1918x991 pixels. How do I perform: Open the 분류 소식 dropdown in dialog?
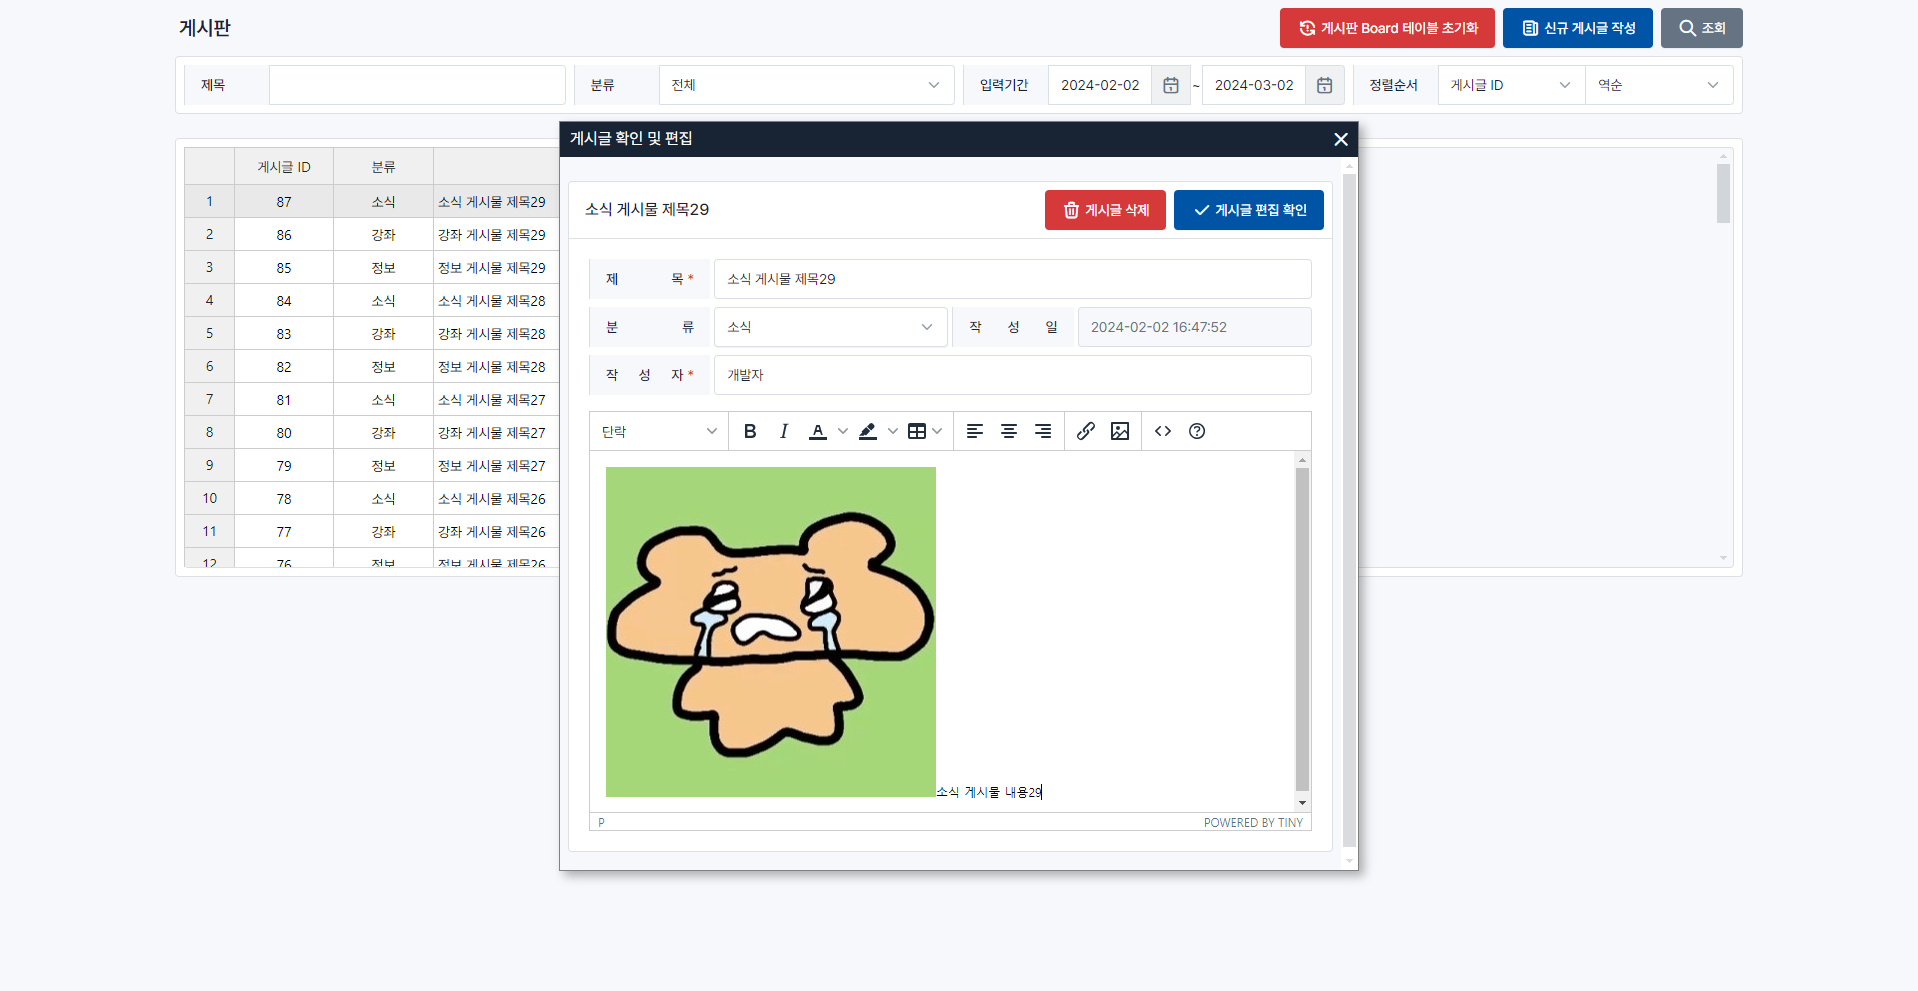[x=831, y=327]
